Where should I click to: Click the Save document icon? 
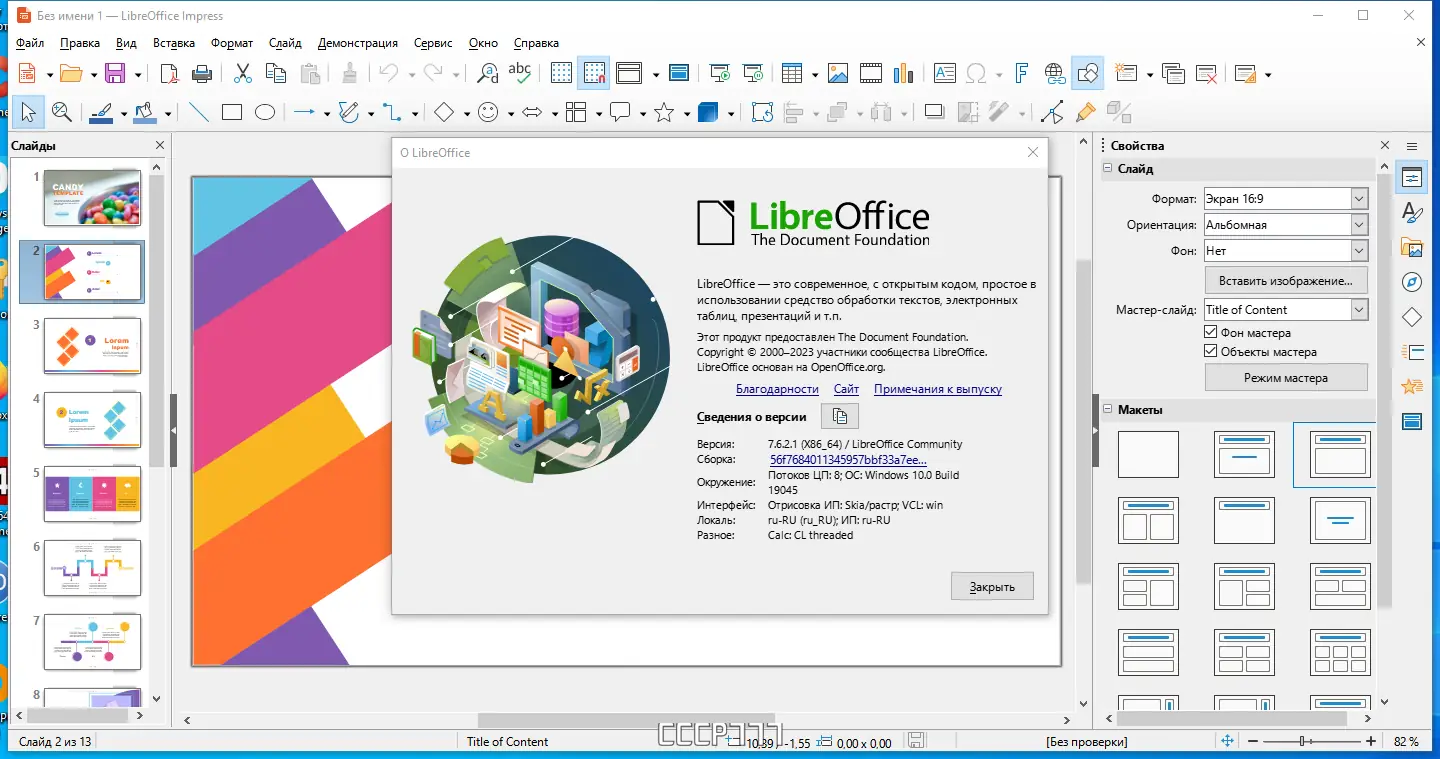(x=114, y=73)
